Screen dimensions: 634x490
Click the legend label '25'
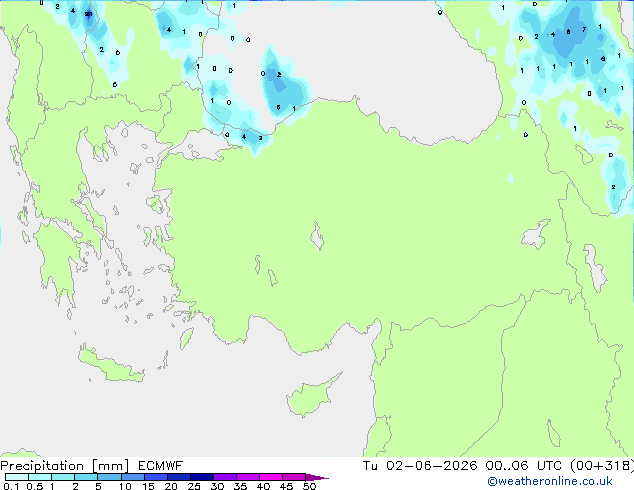[x=194, y=486]
